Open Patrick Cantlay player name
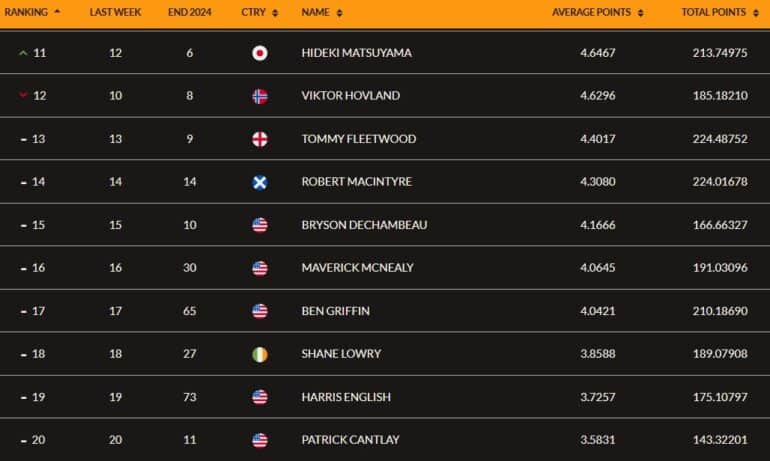 350,440
